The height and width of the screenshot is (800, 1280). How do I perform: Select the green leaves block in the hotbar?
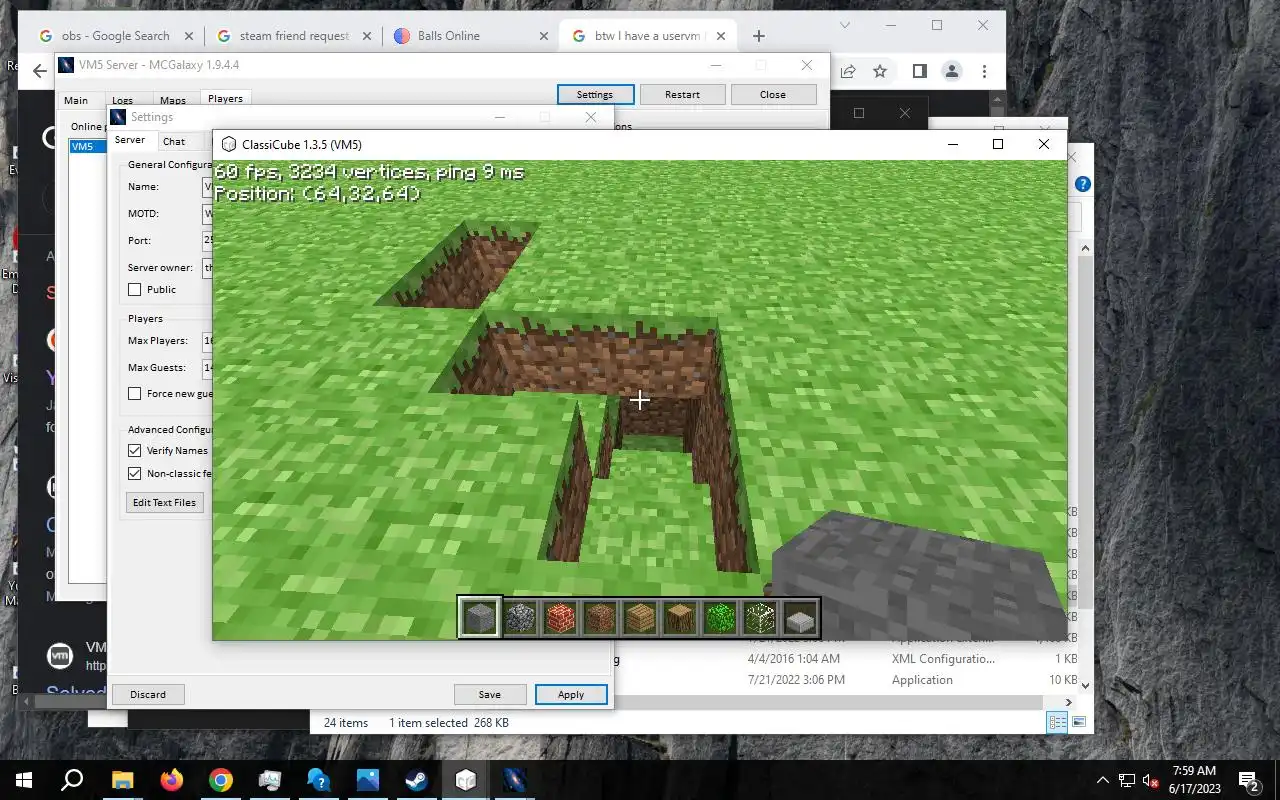(x=720, y=618)
